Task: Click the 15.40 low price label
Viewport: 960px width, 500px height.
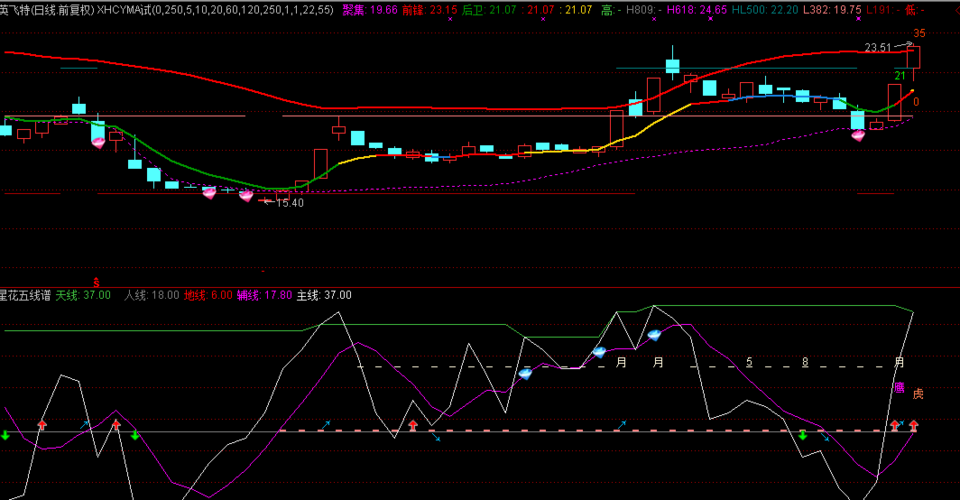Action: pyautogui.click(x=290, y=203)
